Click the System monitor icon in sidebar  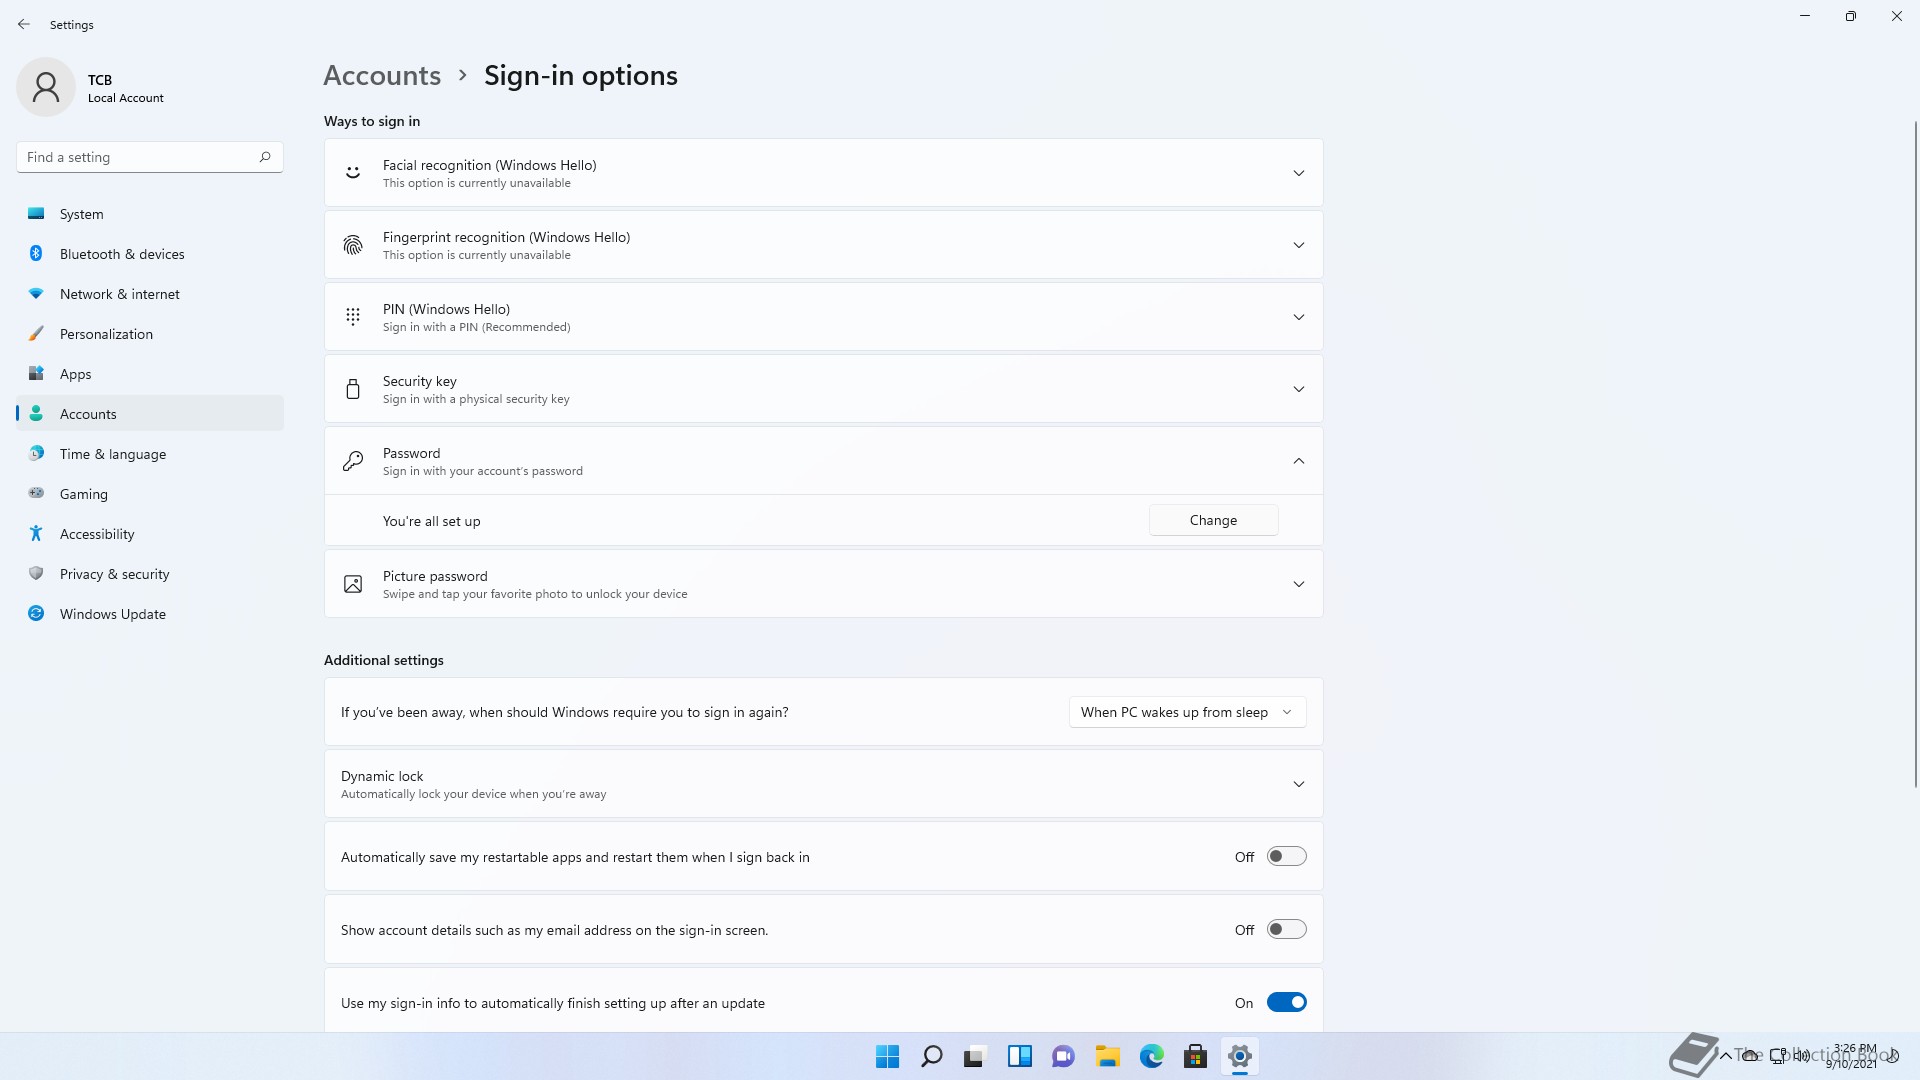click(36, 214)
